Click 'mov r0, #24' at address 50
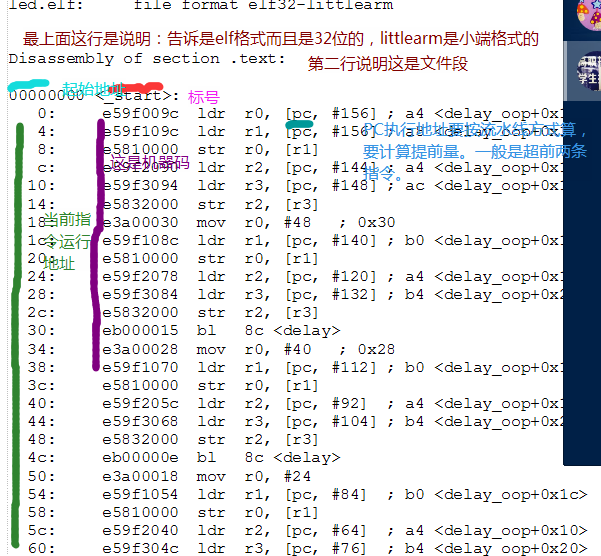Image resolution: width=601 pixels, height=556 pixels. coord(254,476)
